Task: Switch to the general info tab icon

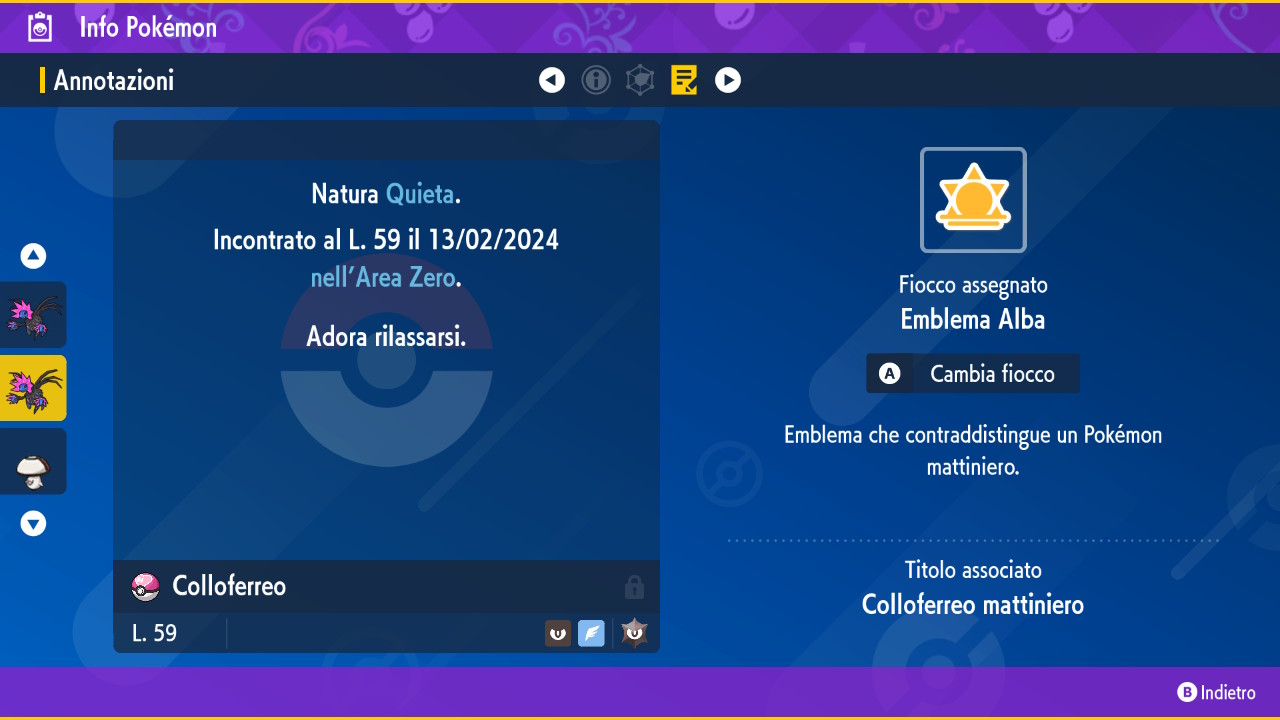Action: 596,80
